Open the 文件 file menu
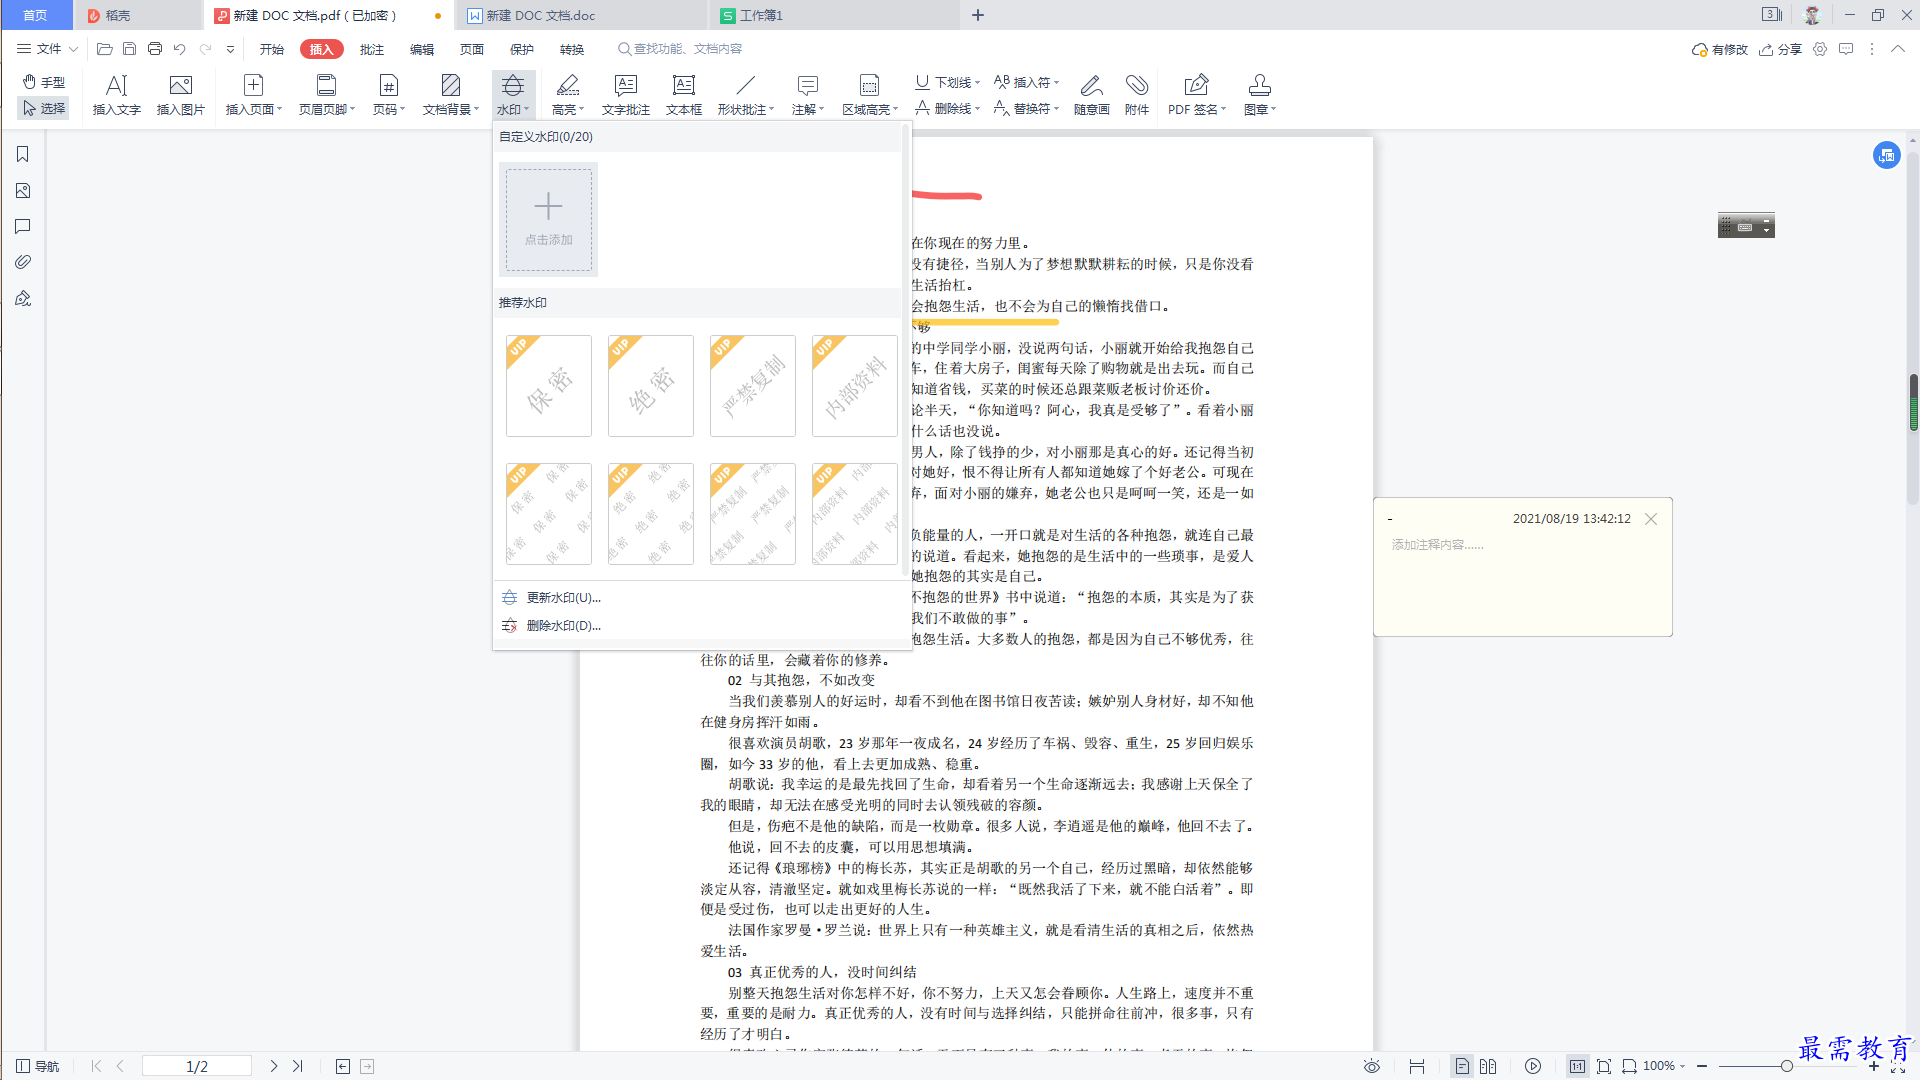Screen dimensions: 1920x1080 47,48
